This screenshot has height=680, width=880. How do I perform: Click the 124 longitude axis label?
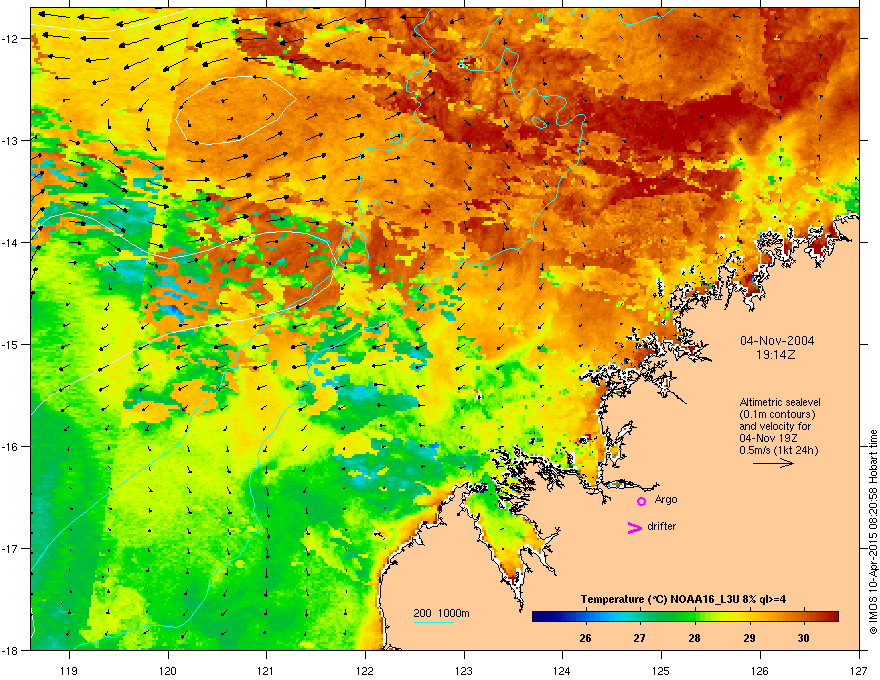pos(562,671)
